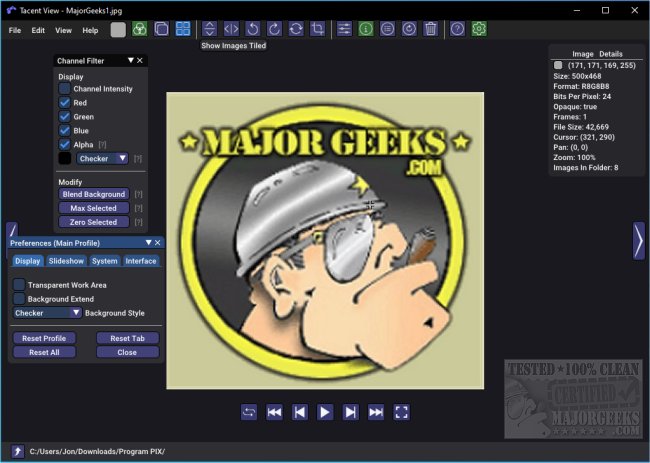Enable Transparent Work Area option
This screenshot has width=650, height=463.
pos(19,285)
